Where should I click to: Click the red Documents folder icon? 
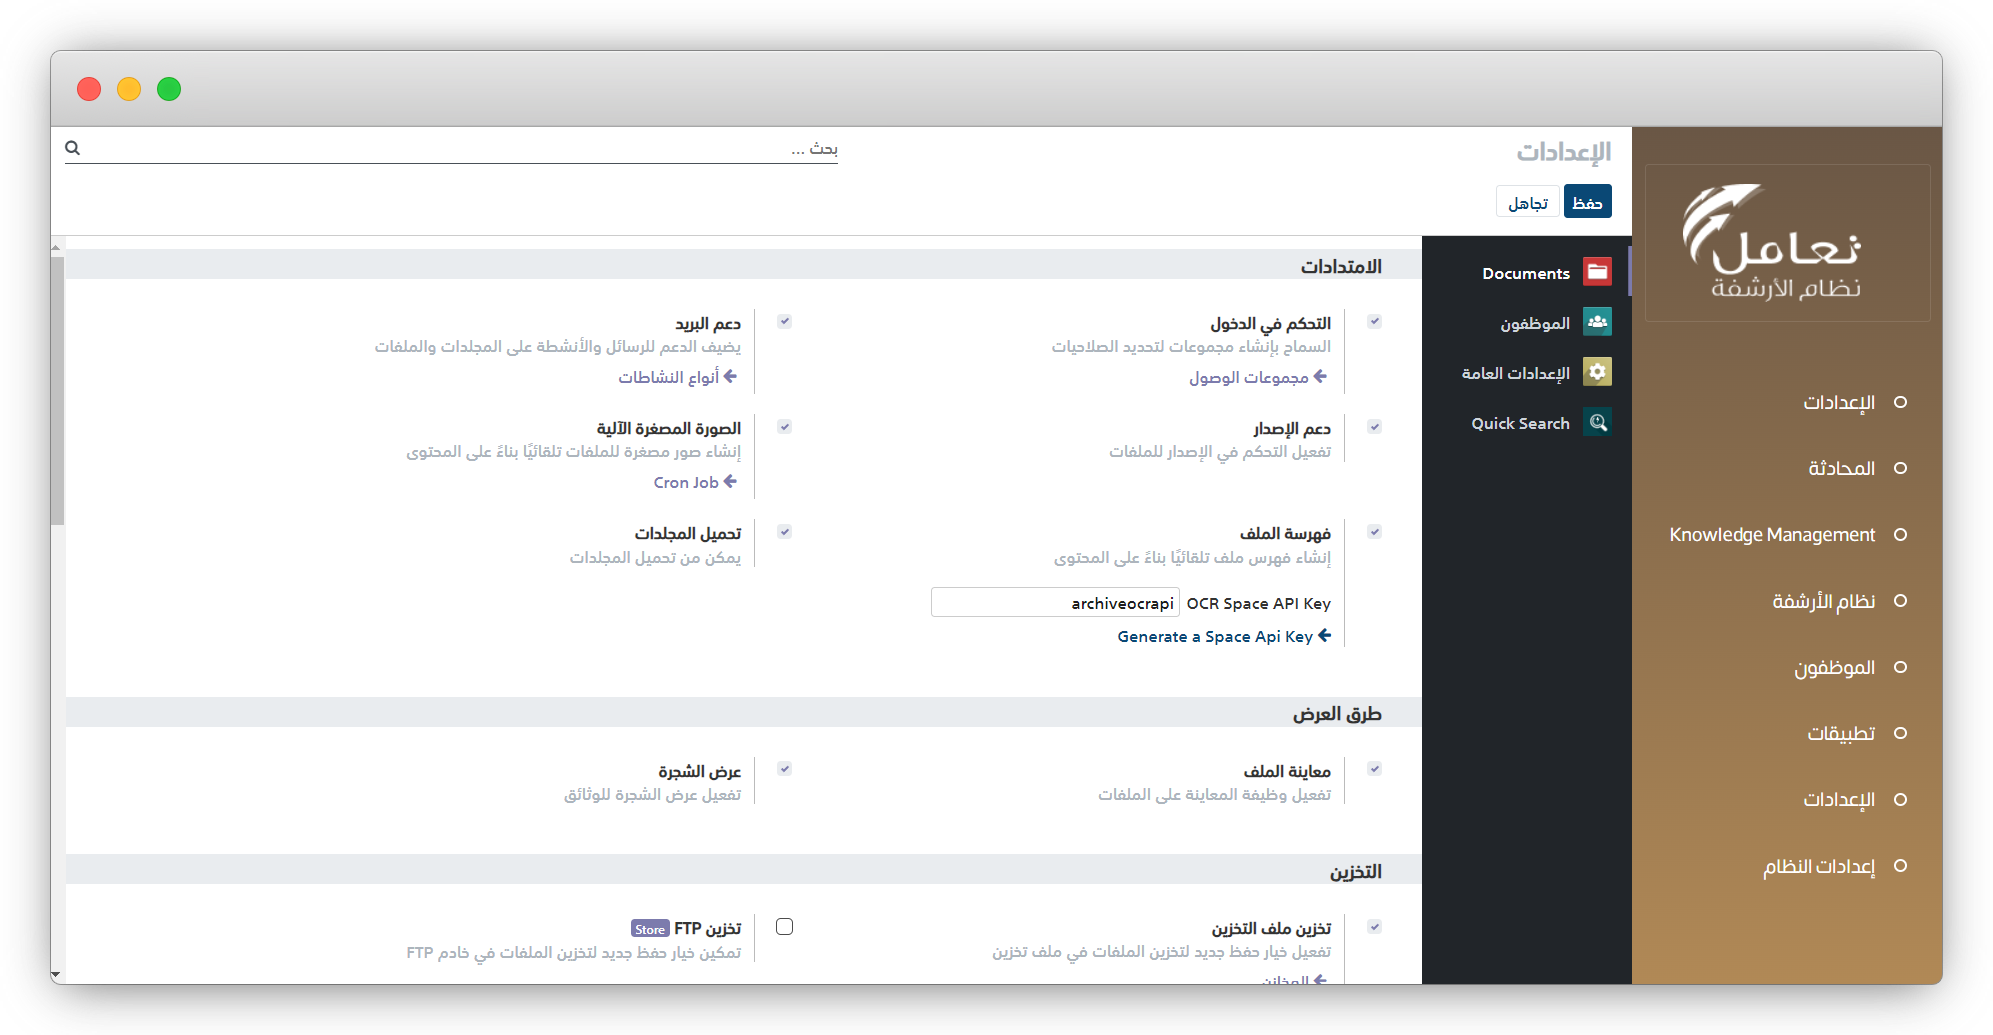tap(1597, 272)
